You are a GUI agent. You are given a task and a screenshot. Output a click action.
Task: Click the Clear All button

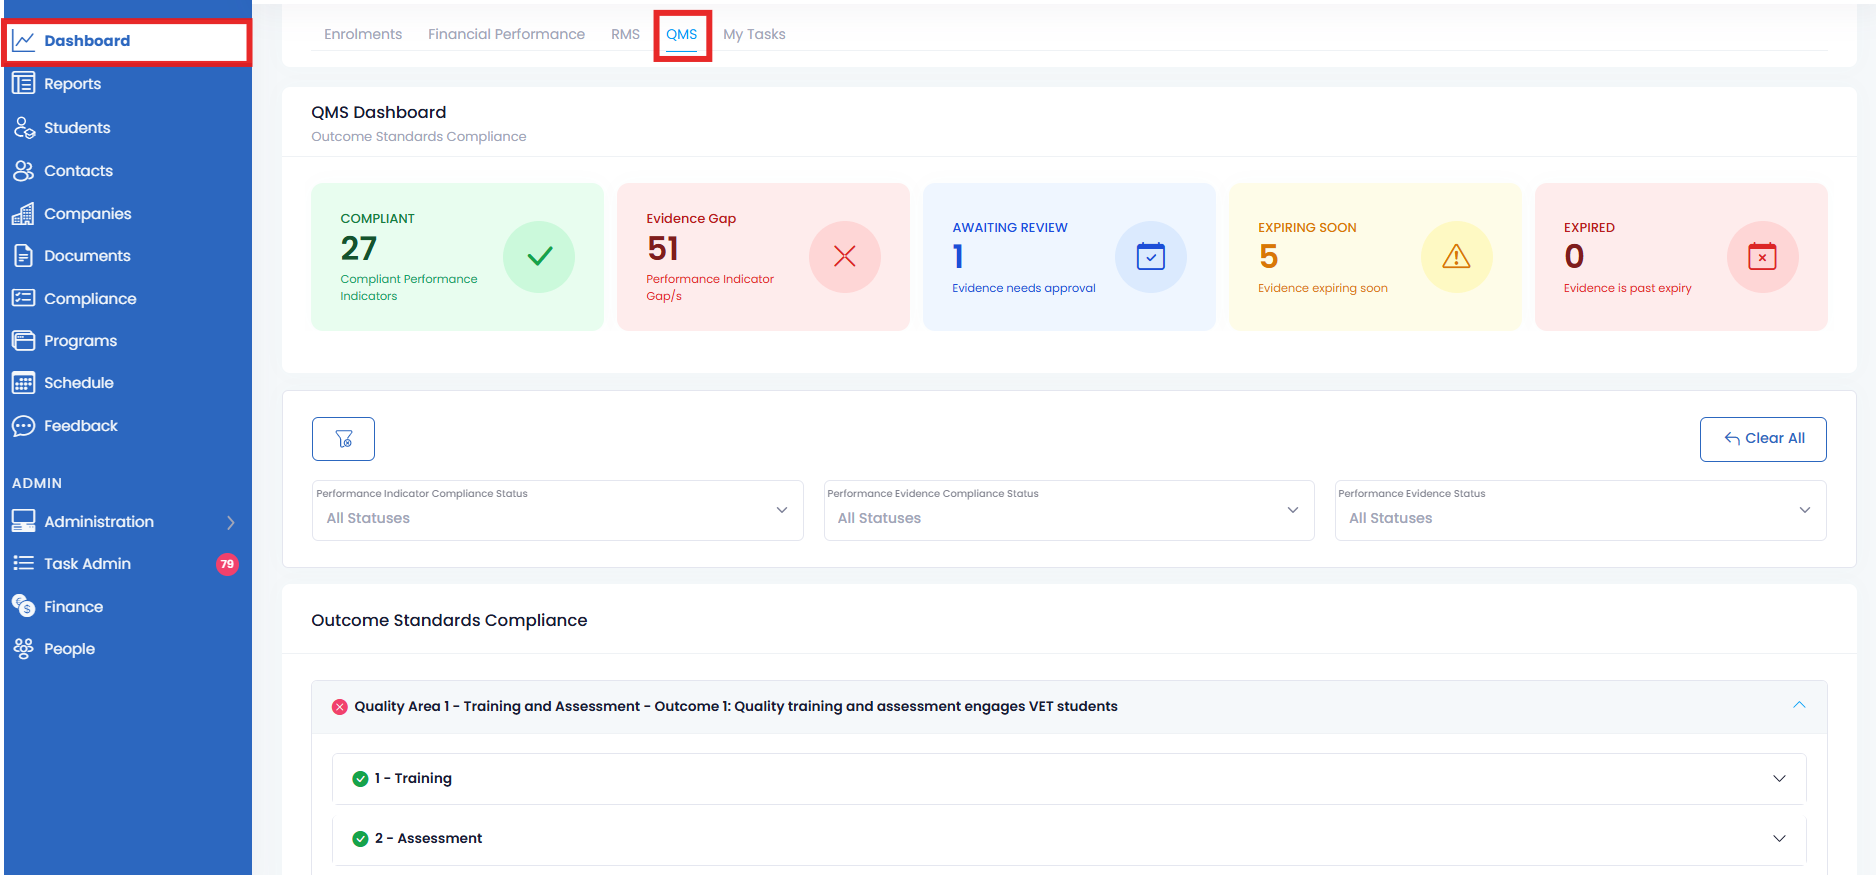click(x=1763, y=439)
